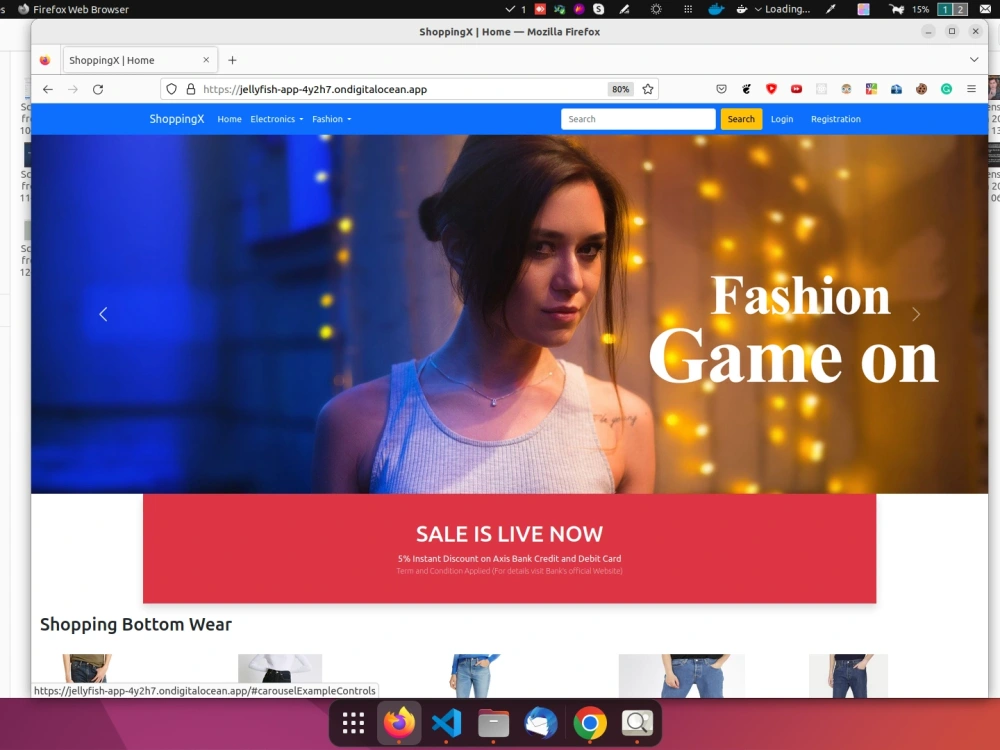Open Google Chrome from the dock
Viewport: 1000px width, 750px height.
(588, 722)
